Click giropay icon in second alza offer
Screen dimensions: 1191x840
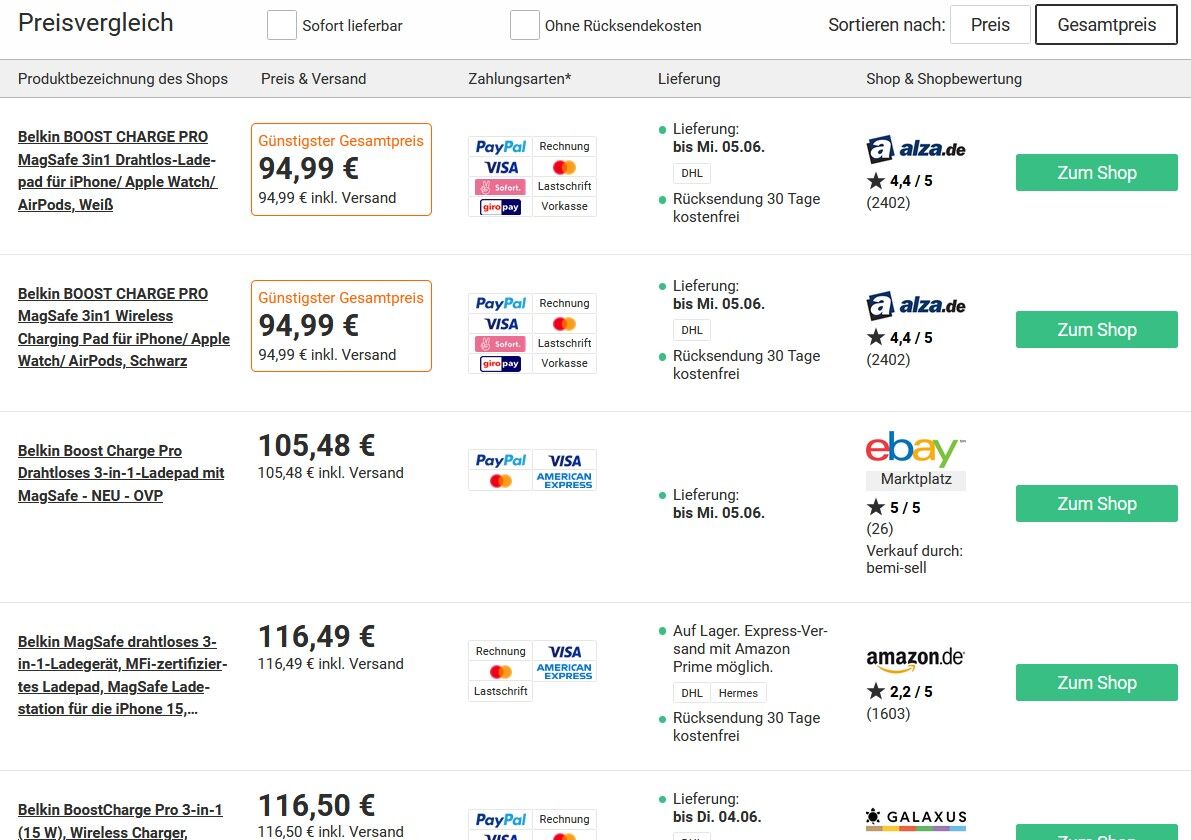(x=501, y=364)
